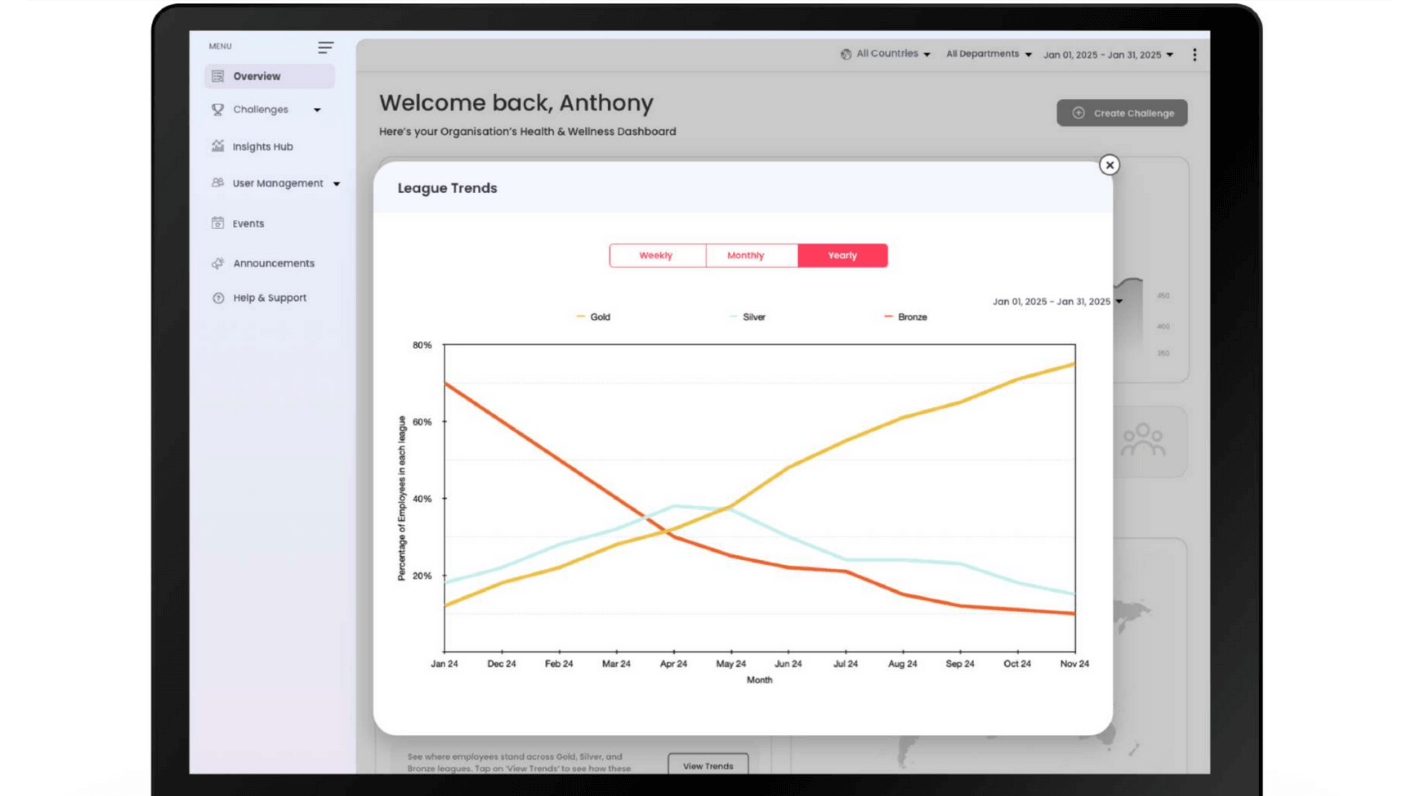Open the three-dot options menu
The width and height of the screenshot is (1419, 796).
1194,55
